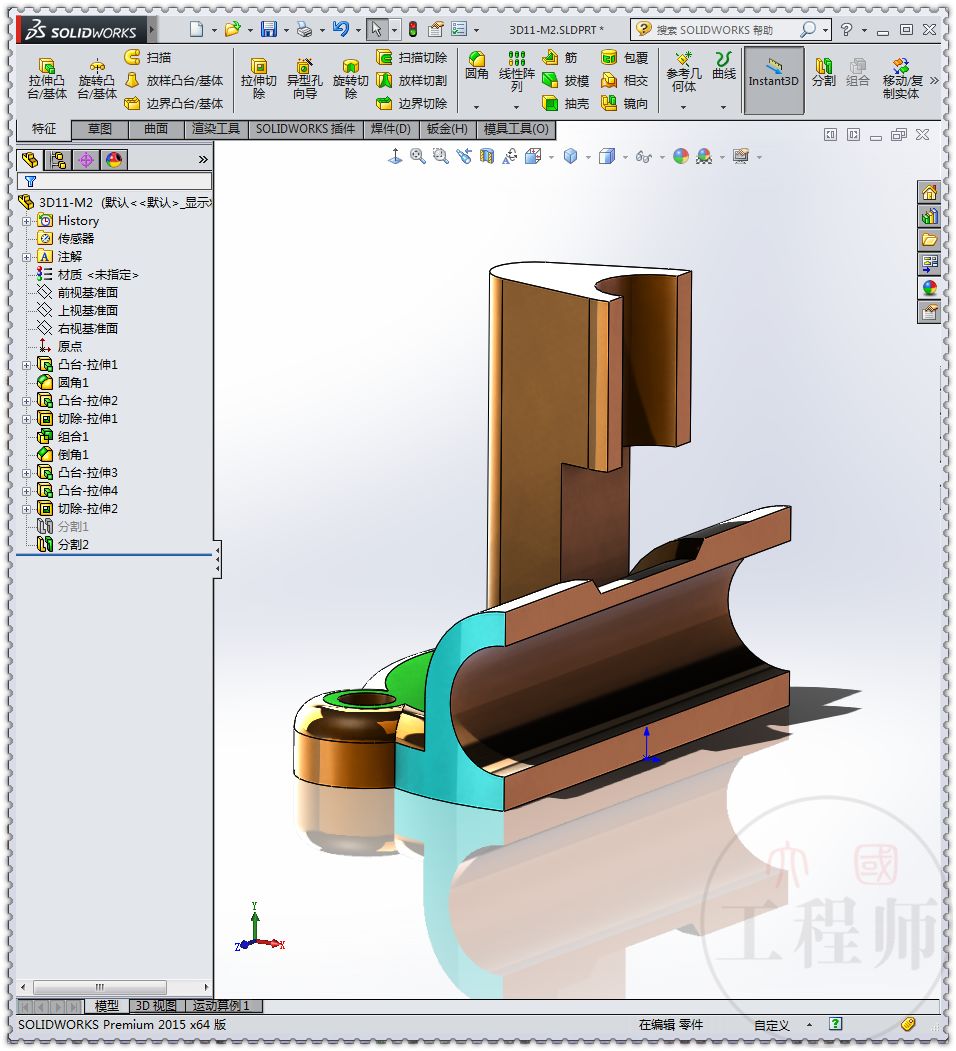
Task: Switch to the 模具工具(O) mold tools tab
Action: point(516,129)
